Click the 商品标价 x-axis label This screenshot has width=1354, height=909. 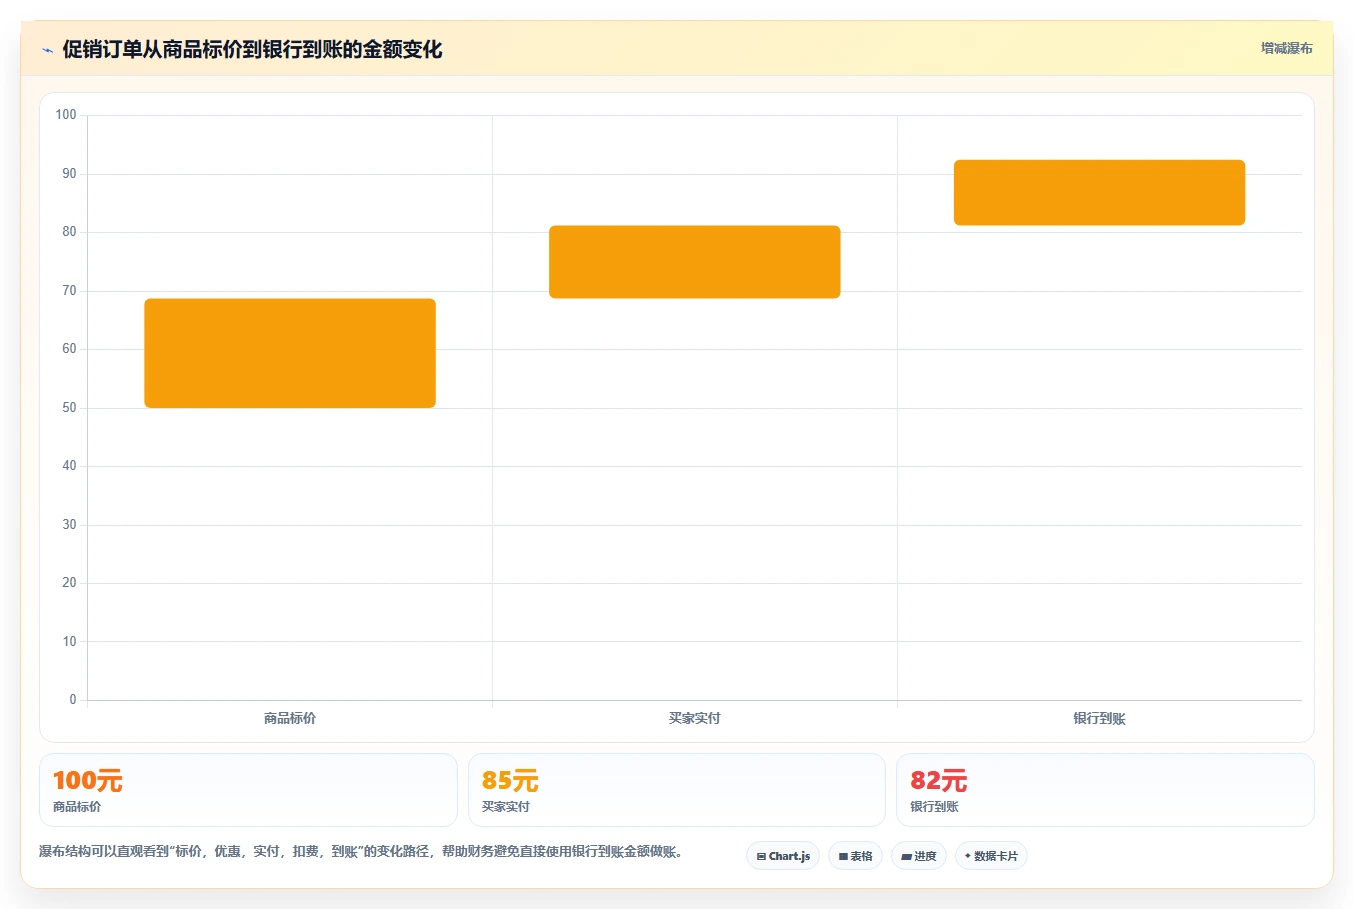pyautogui.click(x=290, y=718)
